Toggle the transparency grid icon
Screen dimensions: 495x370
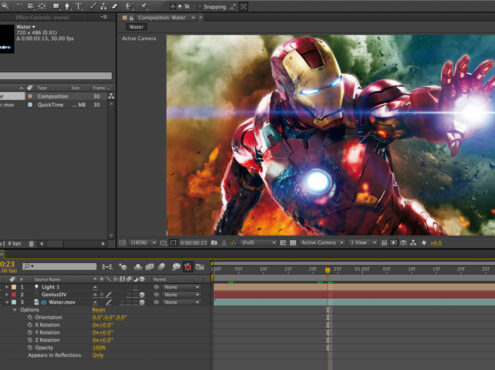(293, 243)
